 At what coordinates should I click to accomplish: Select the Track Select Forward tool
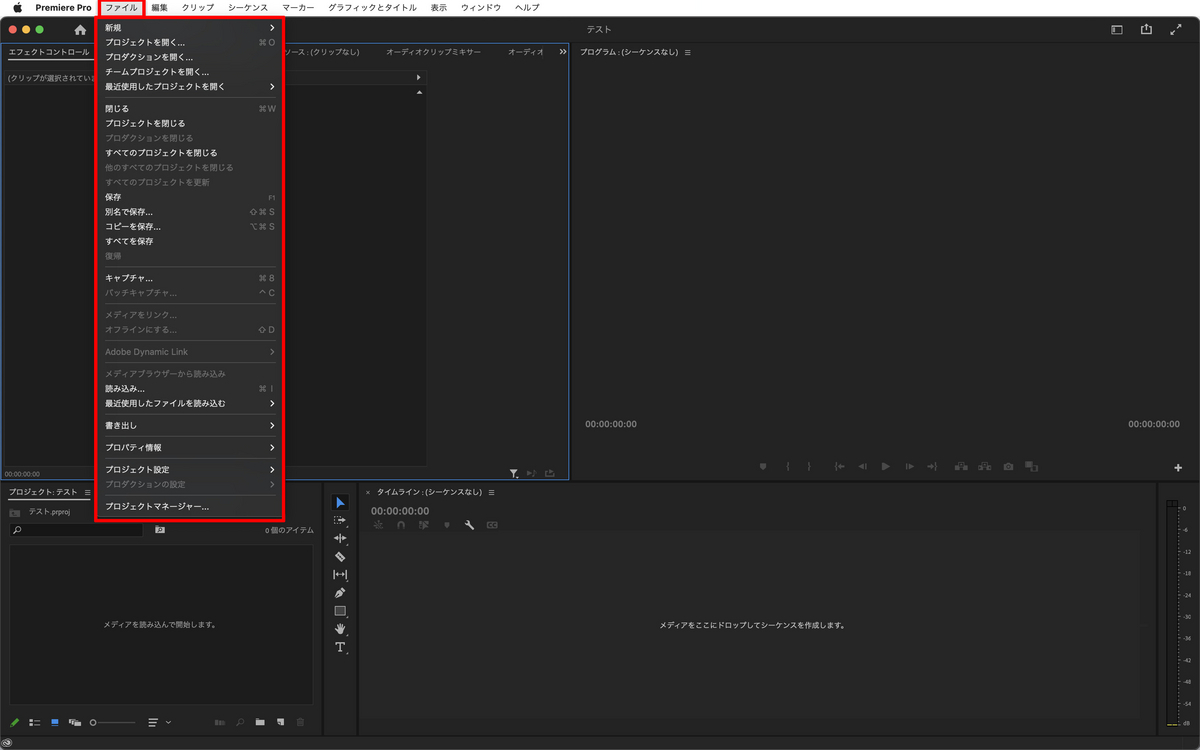click(340, 520)
